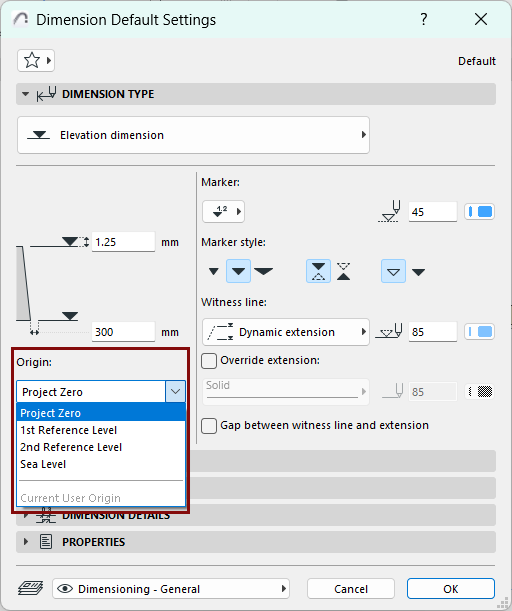Select the medium filled triangle marker style
The width and height of the screenshot is (512, 611).
[x=238, y=271]
